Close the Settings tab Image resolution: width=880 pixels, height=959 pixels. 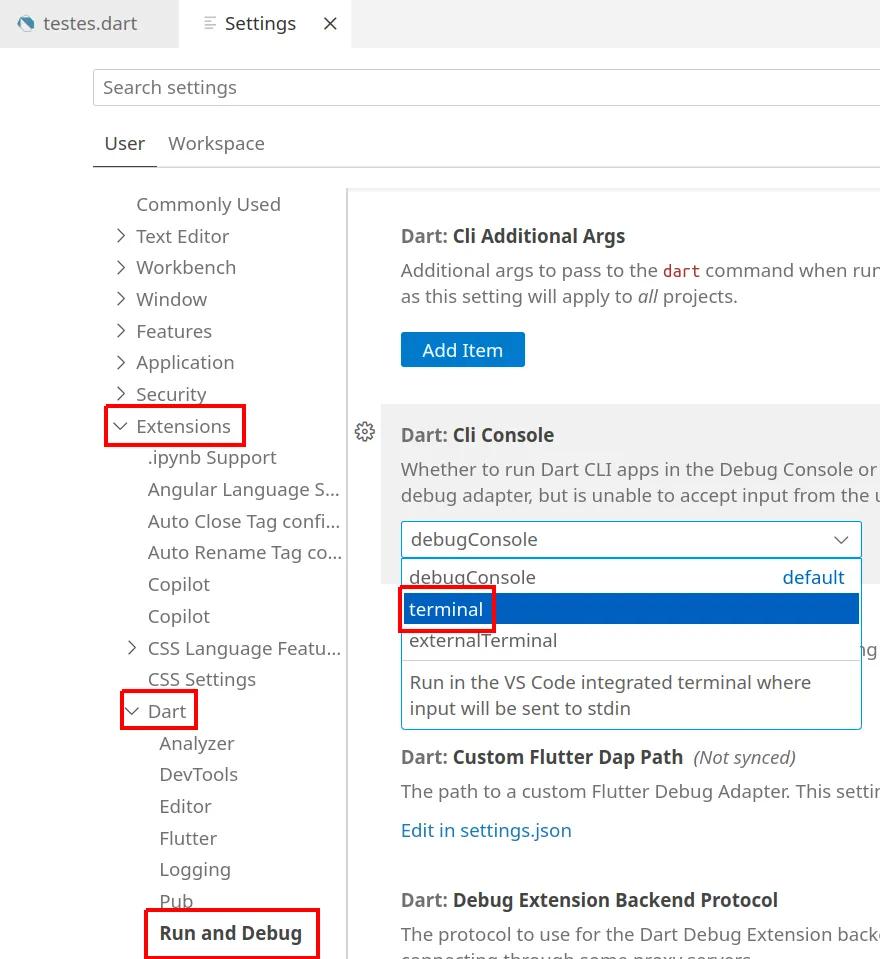pyautogui.click(x=330, y=24)
